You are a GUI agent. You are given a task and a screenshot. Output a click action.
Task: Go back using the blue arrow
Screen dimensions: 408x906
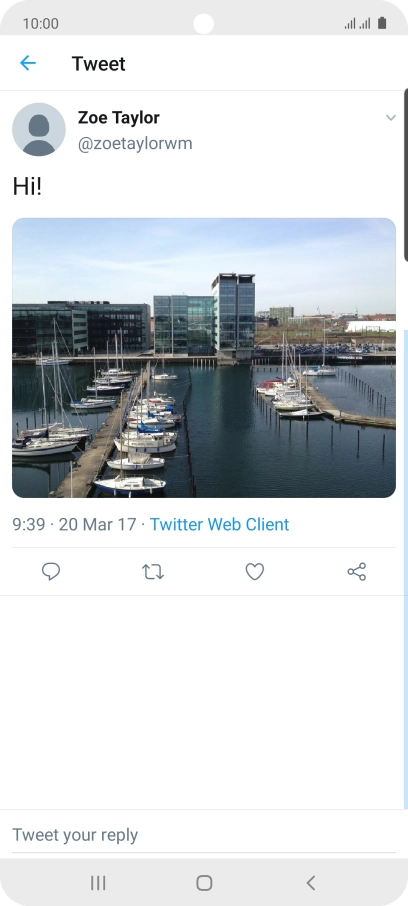28,63
